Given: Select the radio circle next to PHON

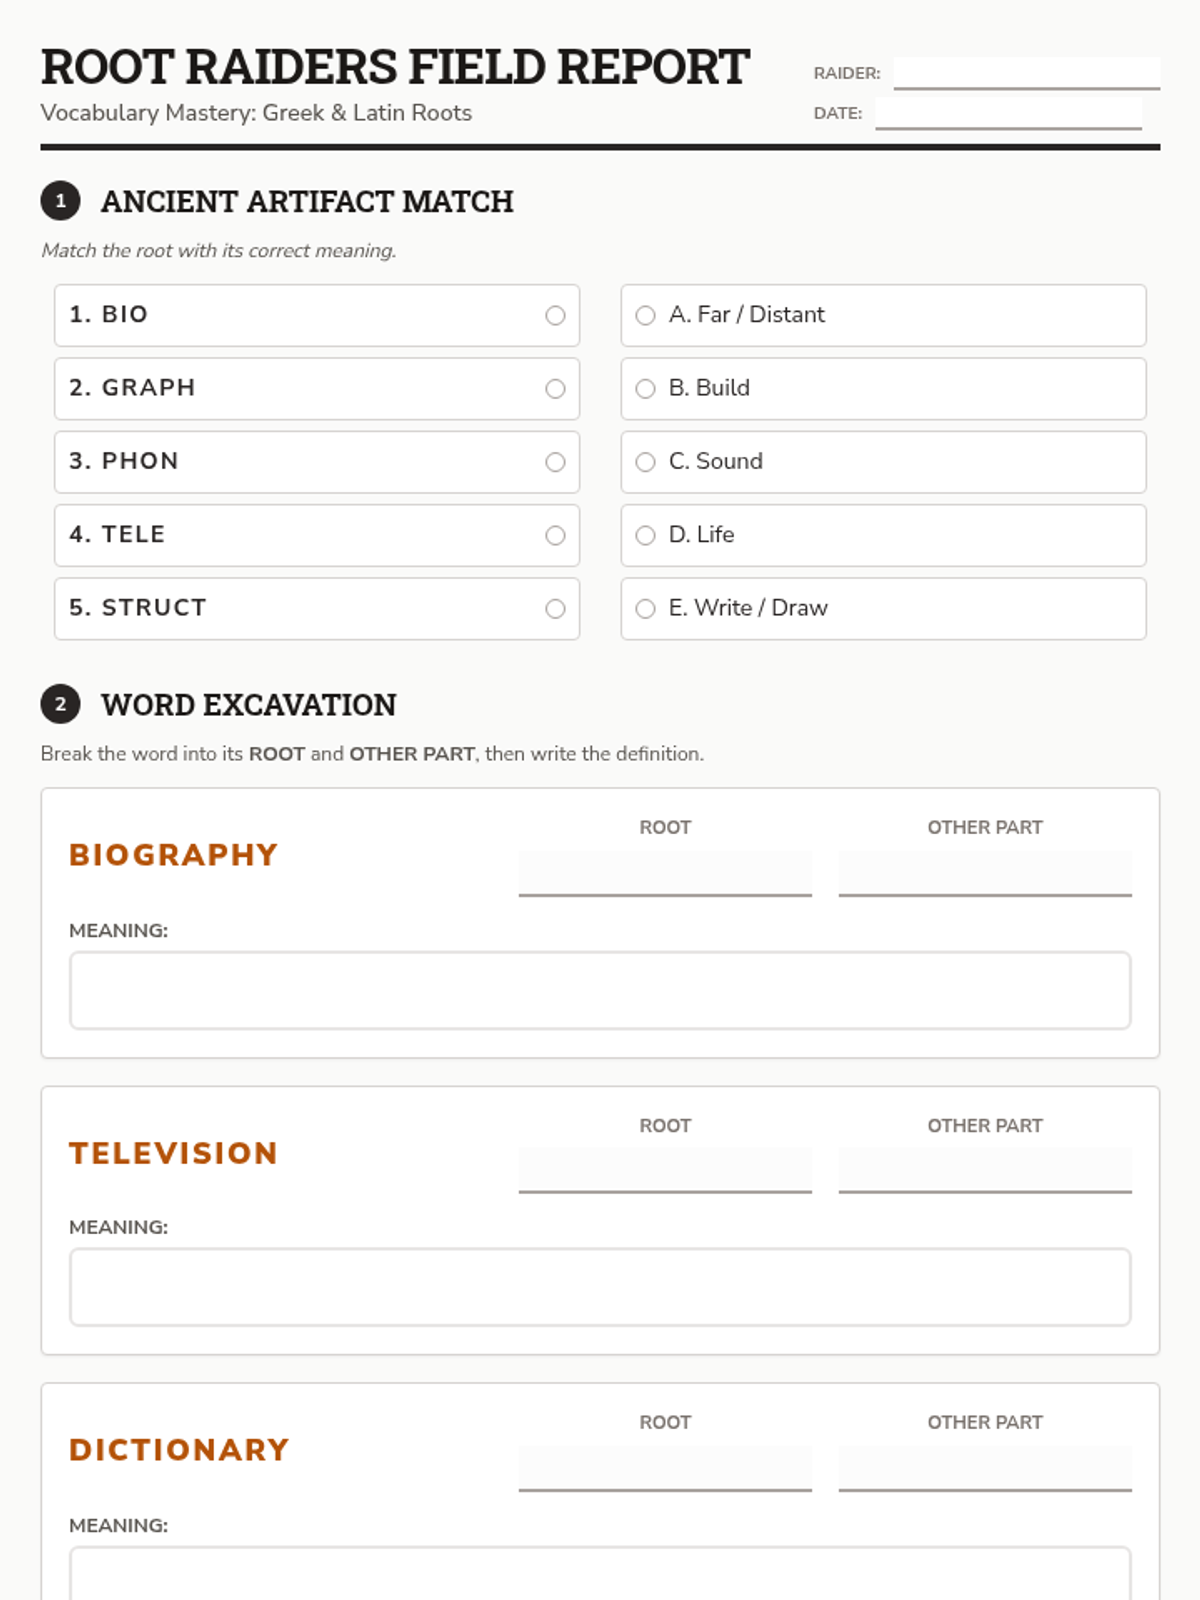Looking at the screenshot, I should pos(555,462).
